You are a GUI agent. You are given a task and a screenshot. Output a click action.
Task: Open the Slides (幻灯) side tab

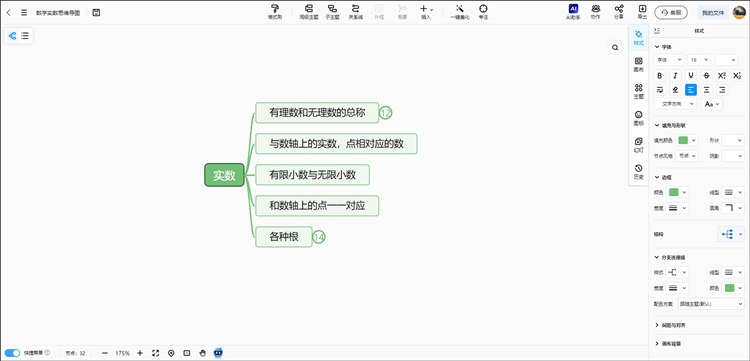(x=638, y=145)
